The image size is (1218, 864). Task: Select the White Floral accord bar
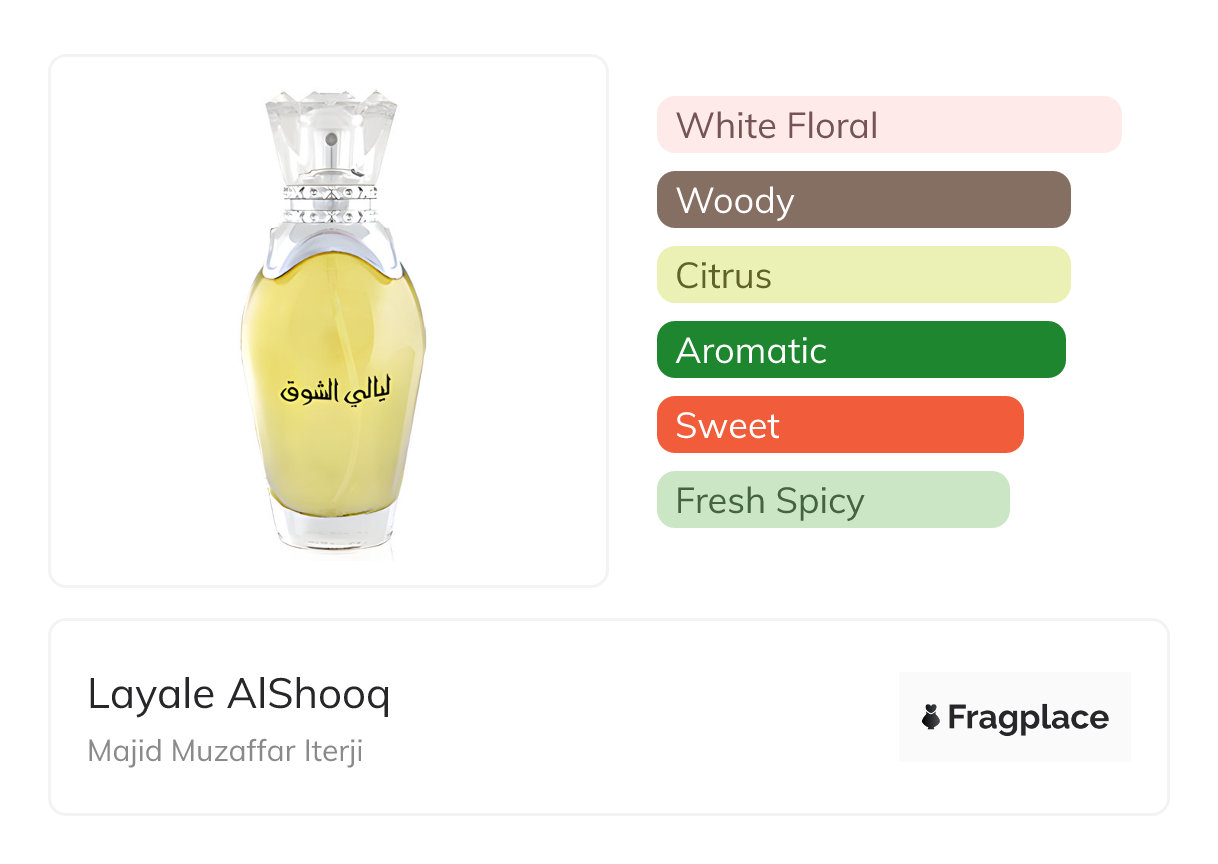pyautogui.click(x=888, y=125)
